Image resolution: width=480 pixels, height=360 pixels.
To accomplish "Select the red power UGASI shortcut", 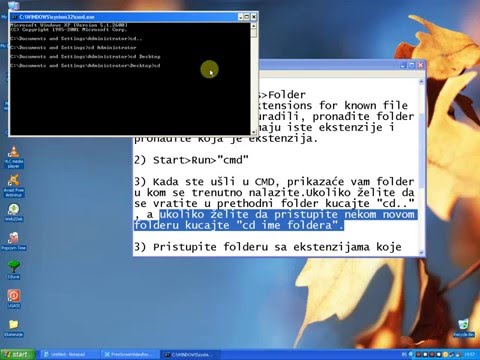I will [14, 299].
